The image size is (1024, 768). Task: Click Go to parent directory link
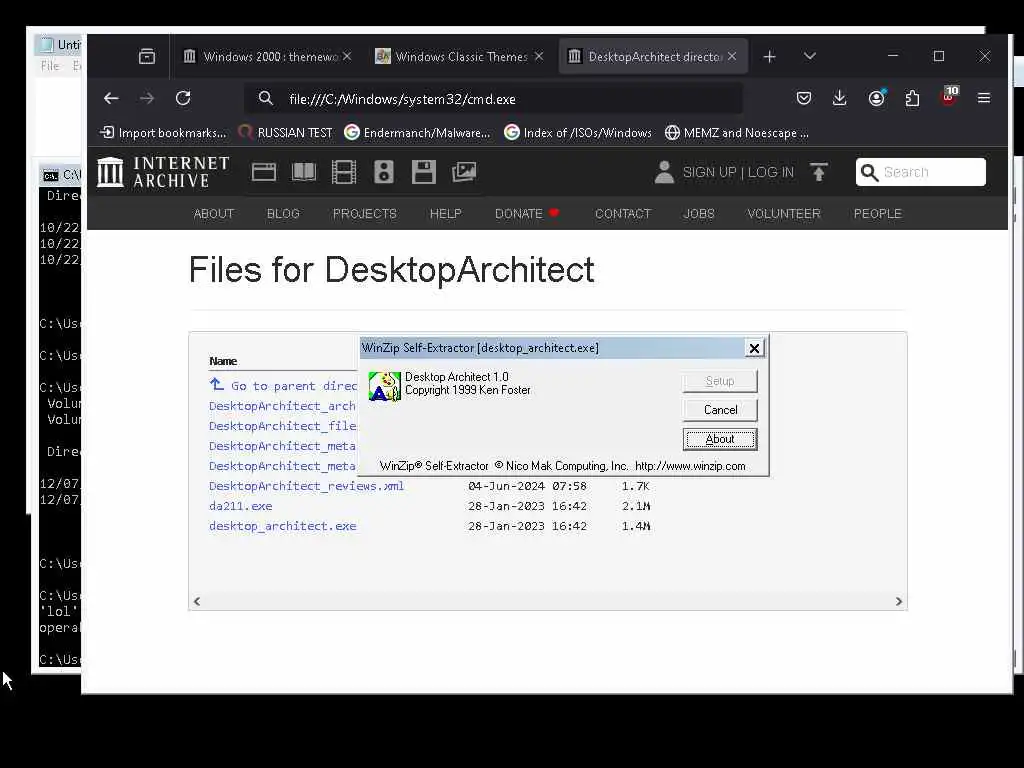coord(283,386)
